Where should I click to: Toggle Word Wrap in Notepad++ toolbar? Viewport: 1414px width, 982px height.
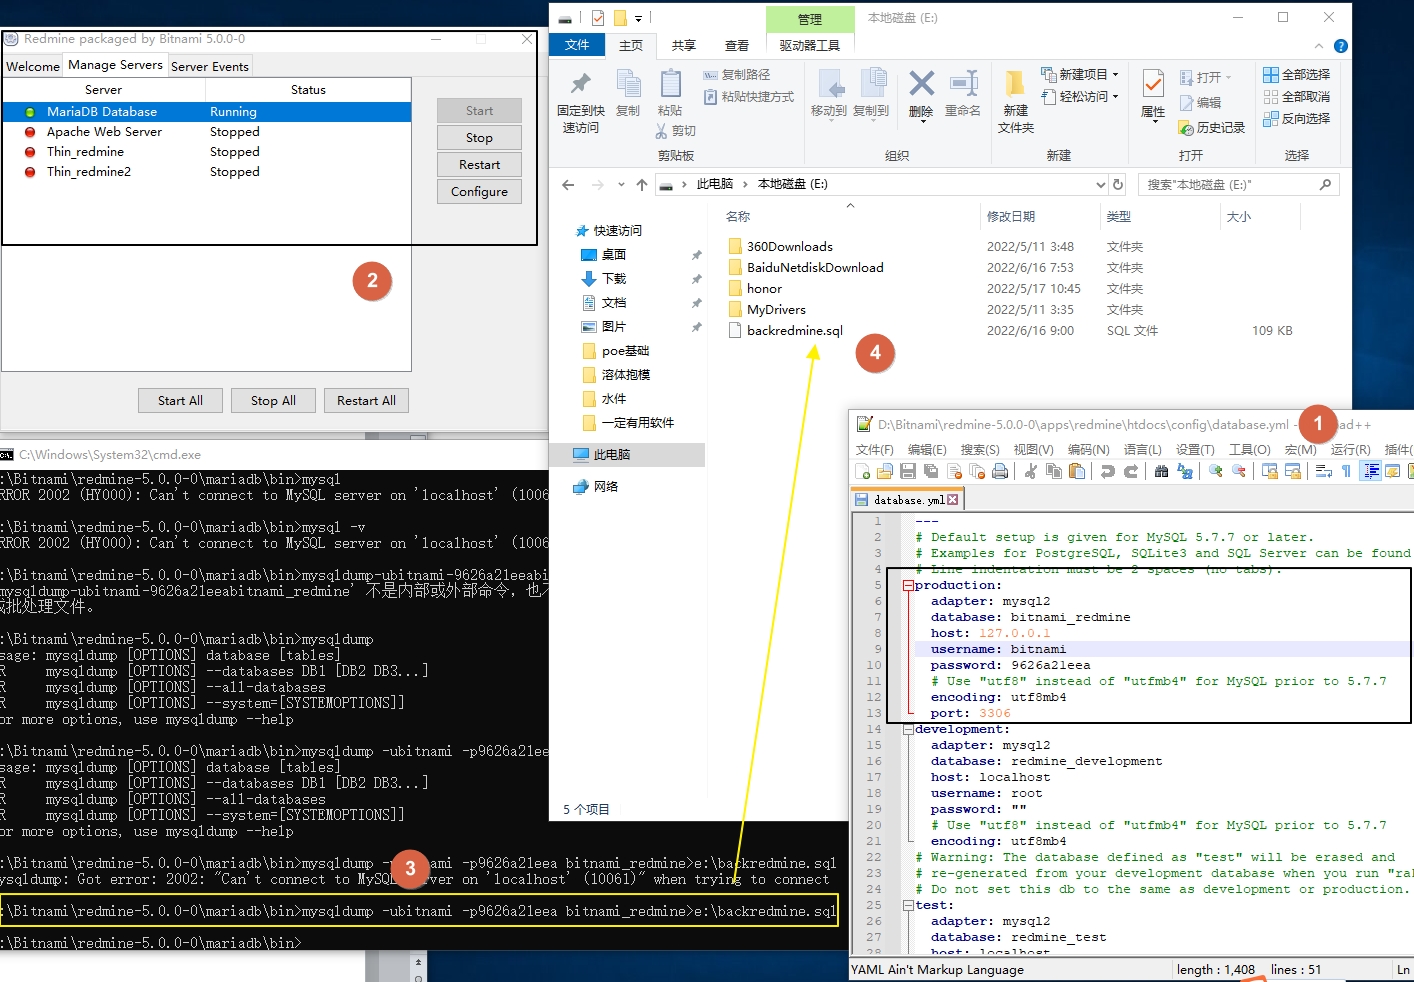(1323, 471)
